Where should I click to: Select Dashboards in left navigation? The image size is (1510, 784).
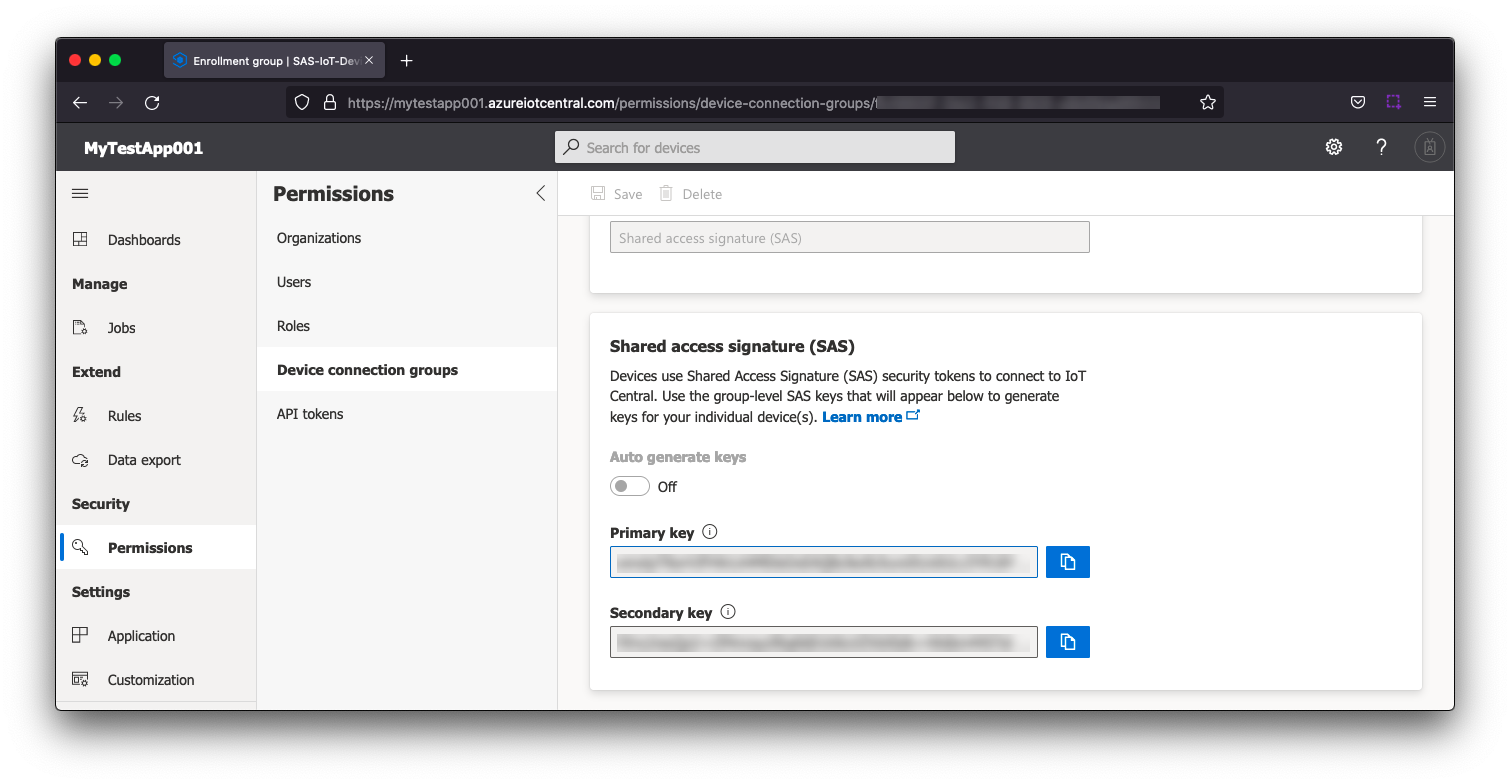click(x=144, y=240)
